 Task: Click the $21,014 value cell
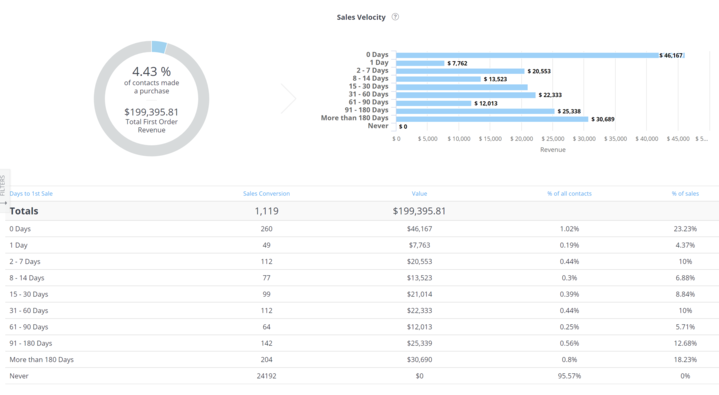420,294
